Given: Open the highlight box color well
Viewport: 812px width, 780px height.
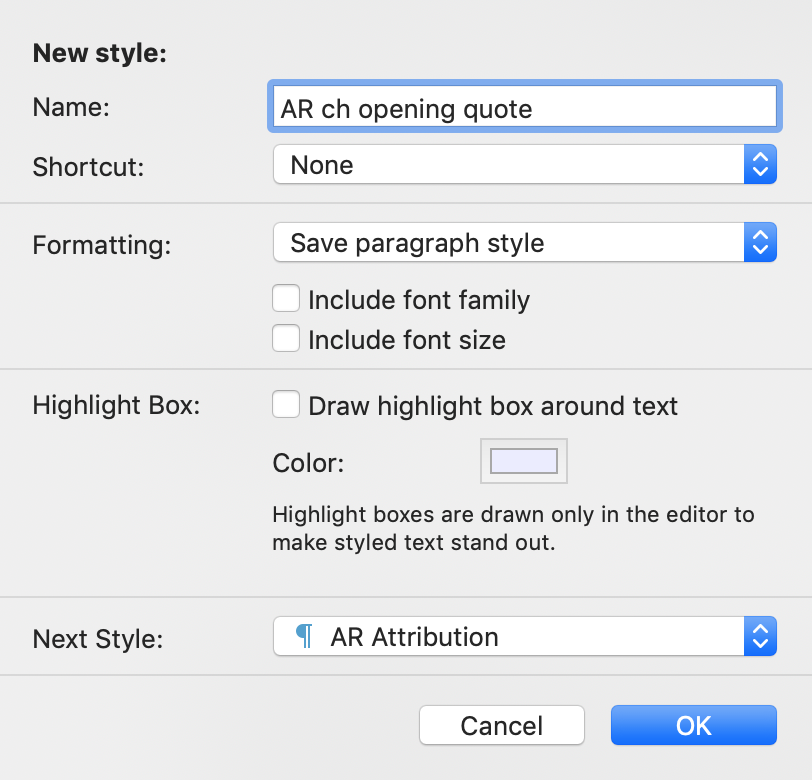Looking at the screenshot, I should pyautogui.click(x=524, y=461).
